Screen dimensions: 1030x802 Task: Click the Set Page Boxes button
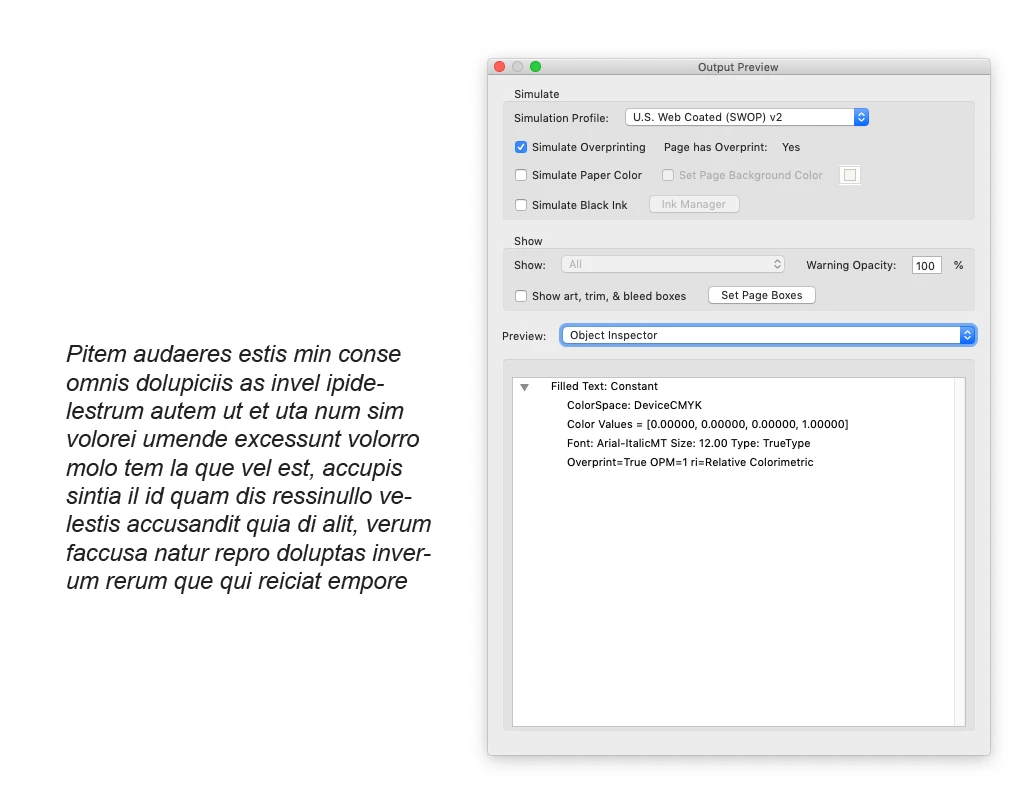point(761,296)
